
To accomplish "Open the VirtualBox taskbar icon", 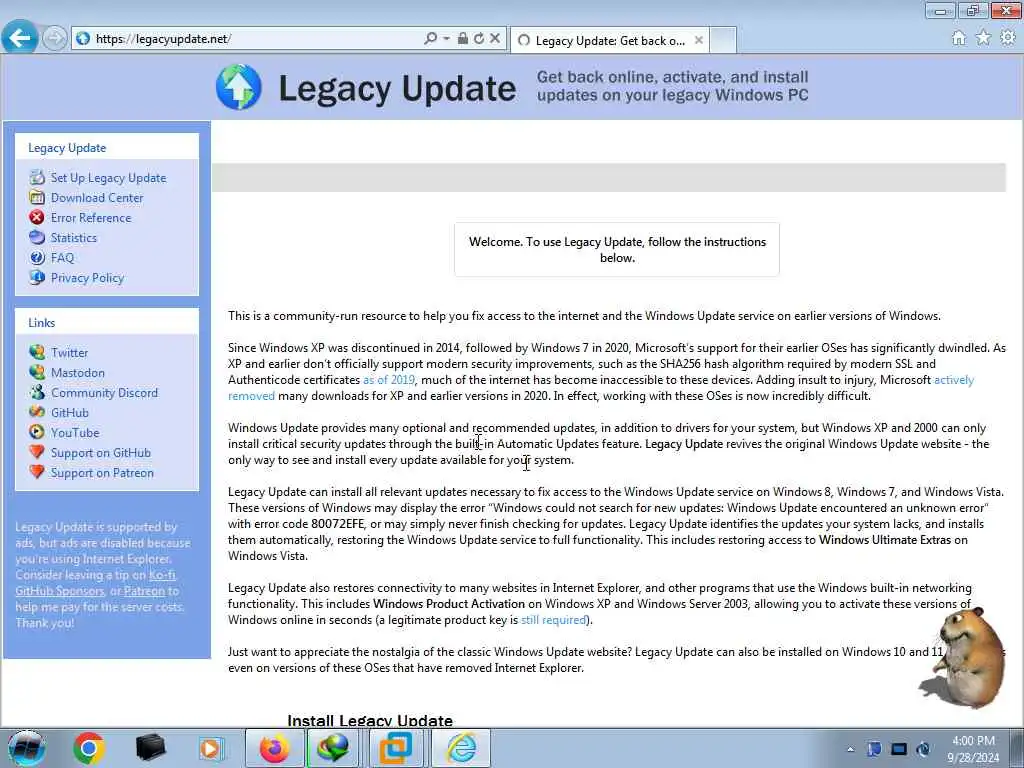I will 396,748.
